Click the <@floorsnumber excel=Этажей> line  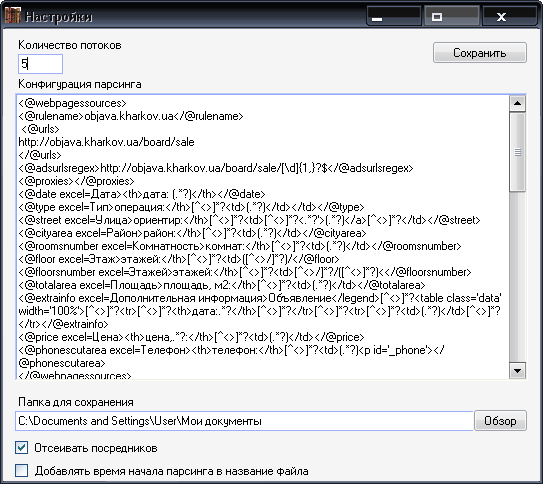(x=245, y=272)
